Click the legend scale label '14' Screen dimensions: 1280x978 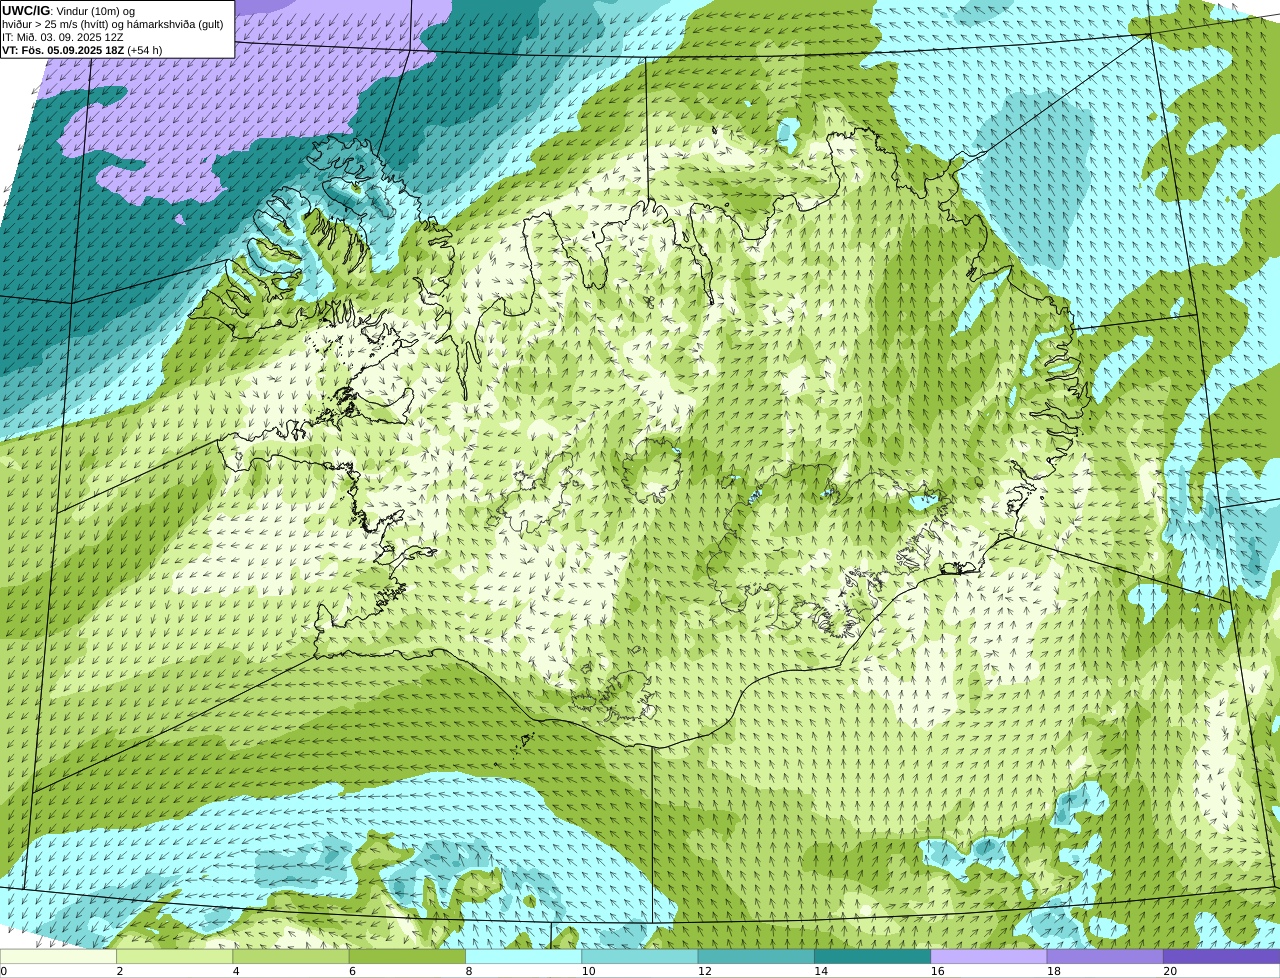pos(821,971)
